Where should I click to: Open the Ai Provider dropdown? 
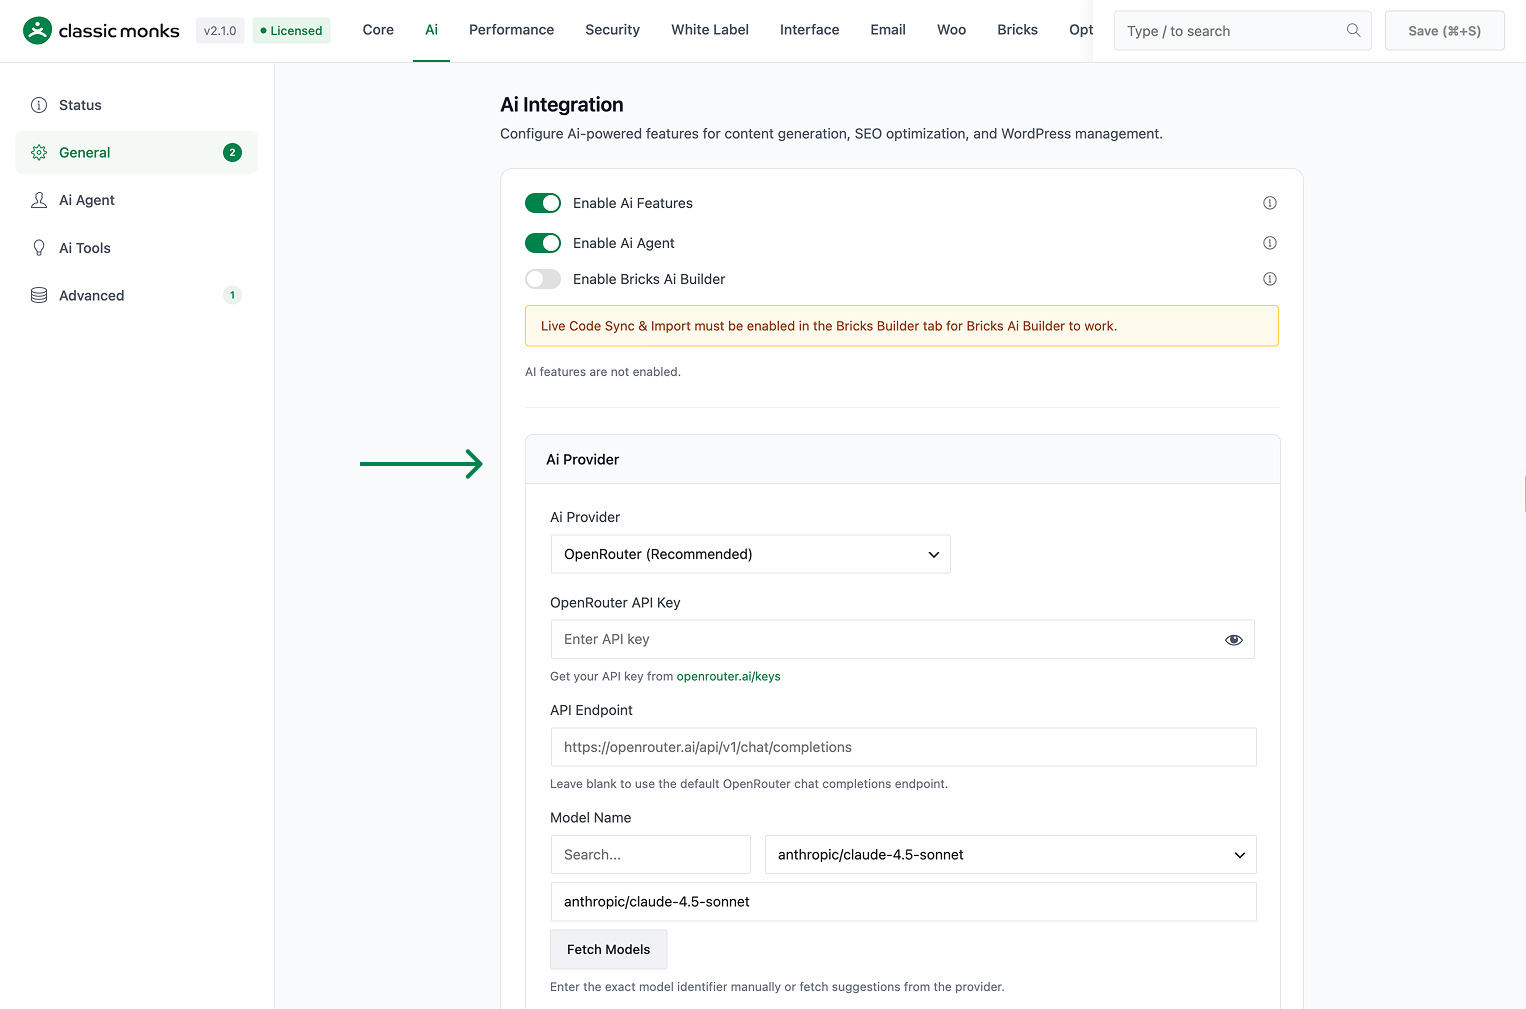coord(750,554)
